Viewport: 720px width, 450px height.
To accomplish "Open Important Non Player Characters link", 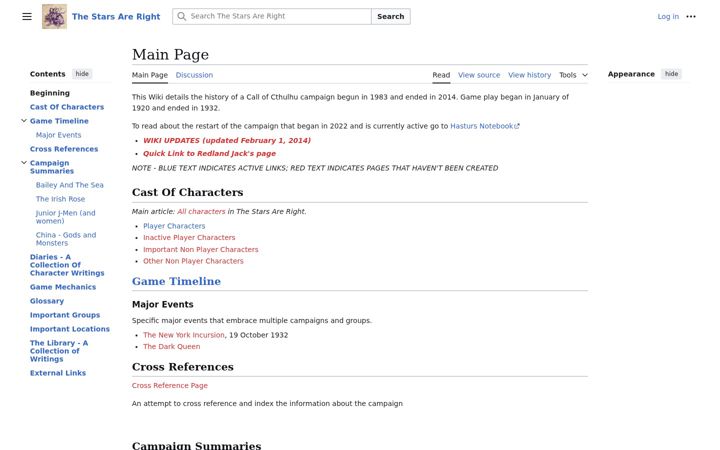I will point(201,249).
